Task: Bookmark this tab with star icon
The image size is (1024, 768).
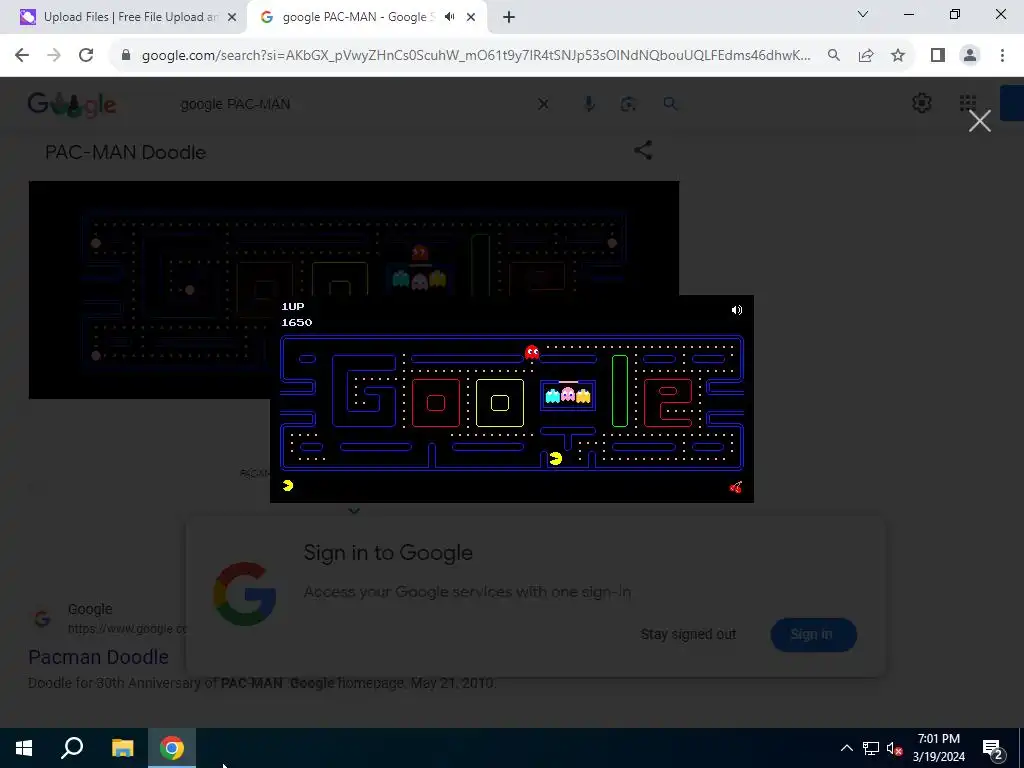Action: point(898,55)
